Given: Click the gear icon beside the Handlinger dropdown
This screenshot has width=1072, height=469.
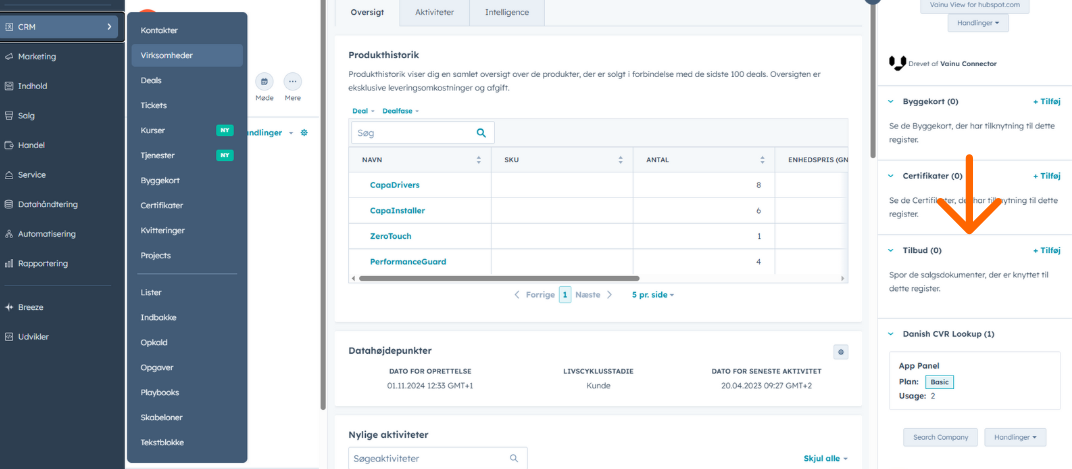Looking at the screenshot, I should click(304, 133).
